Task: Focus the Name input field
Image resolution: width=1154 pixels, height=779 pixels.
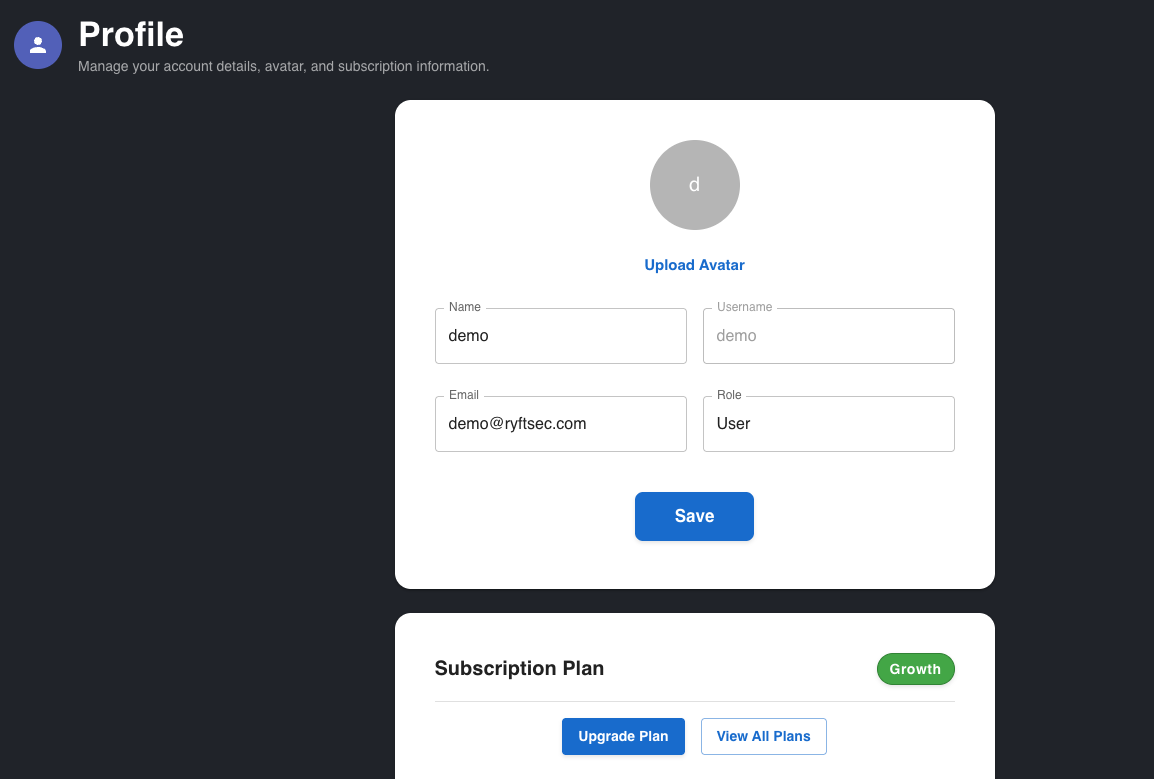Action: tap(560, 336)
